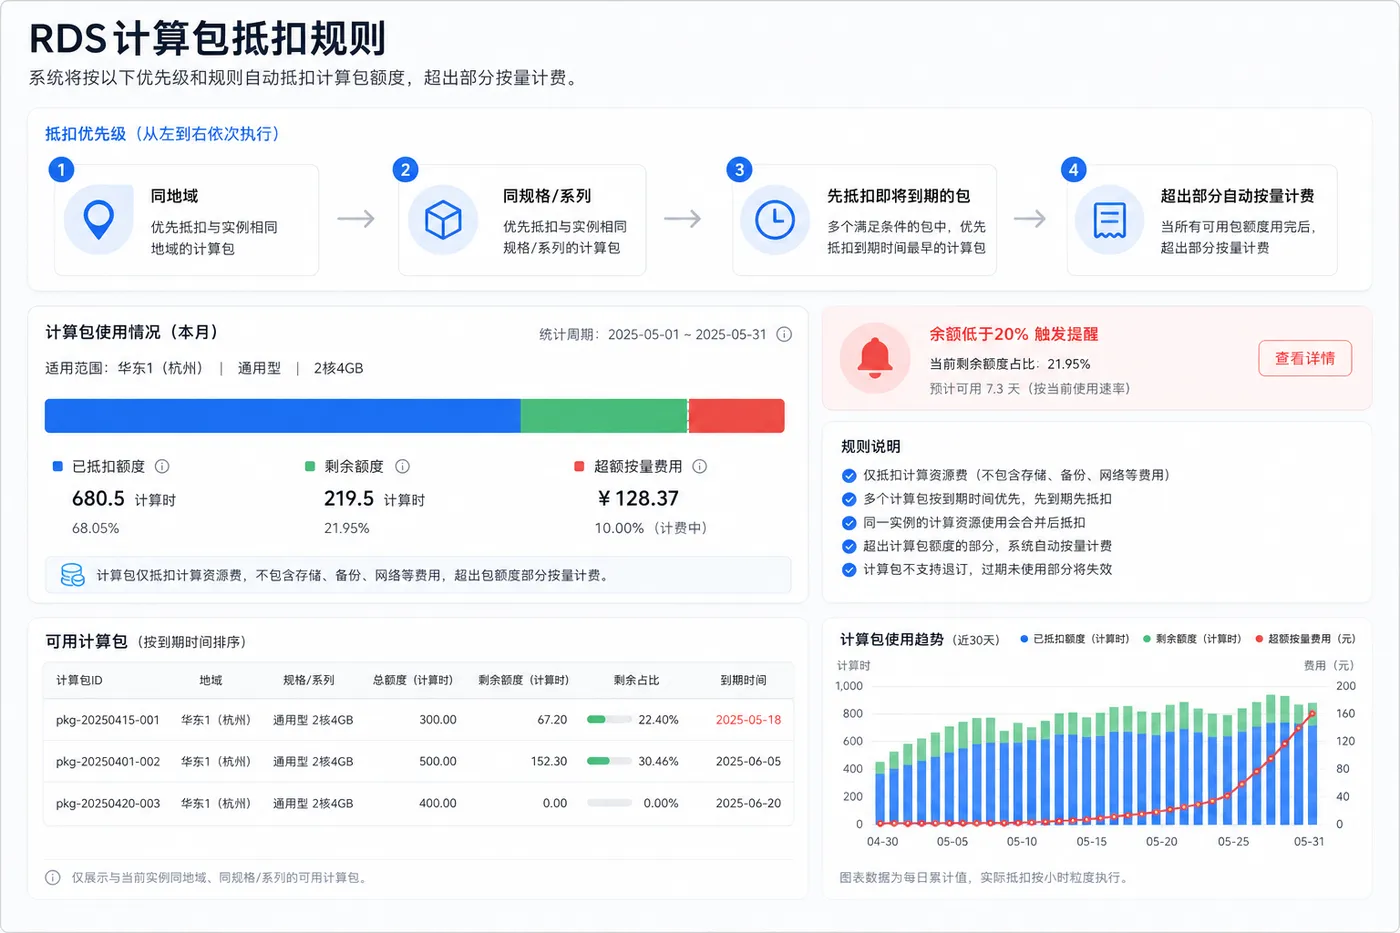Screen dimensions: 1400x933
Task: Click the red legend square for 超额按量费用
Action: (579, 466)
